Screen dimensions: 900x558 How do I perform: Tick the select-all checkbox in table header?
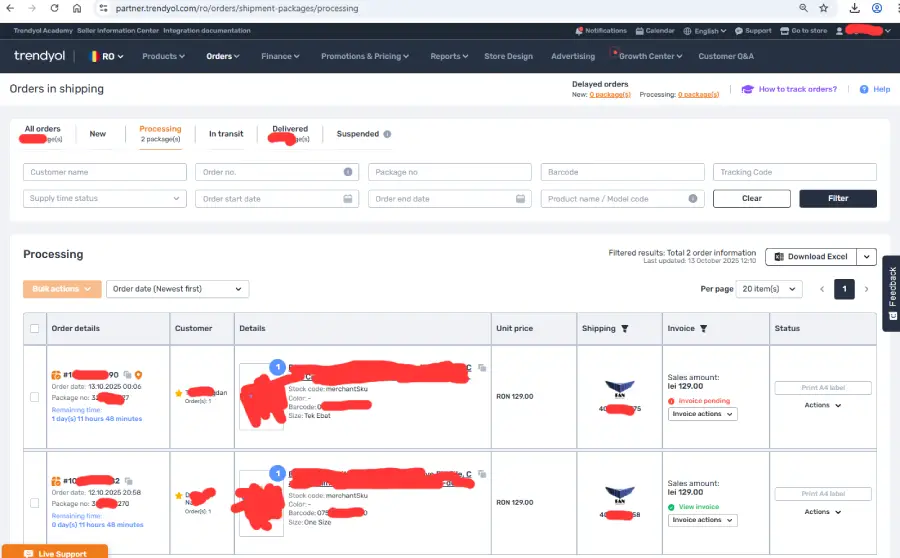[35, 328]
